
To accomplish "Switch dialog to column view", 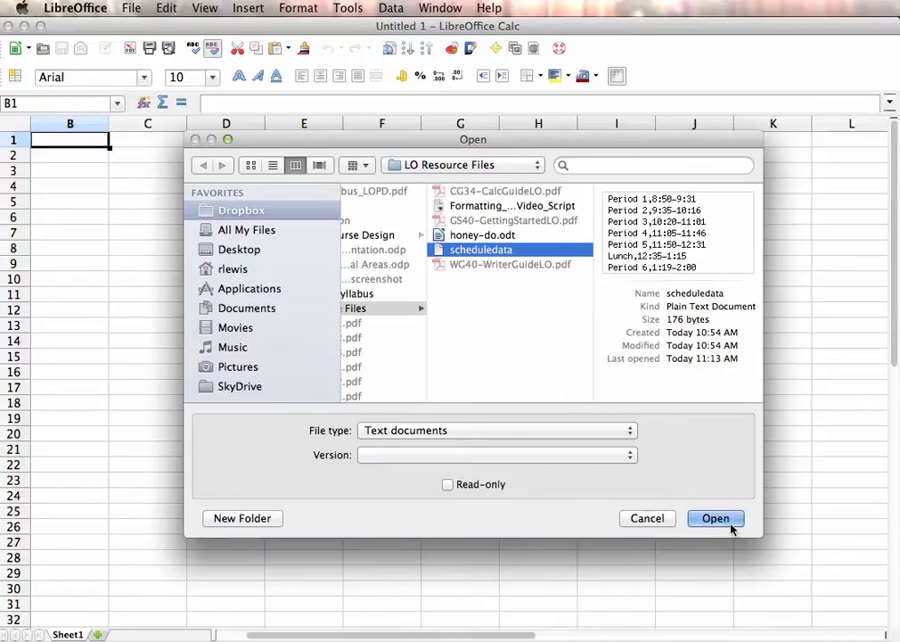I will pyautogui.click(x=295, y=165).
